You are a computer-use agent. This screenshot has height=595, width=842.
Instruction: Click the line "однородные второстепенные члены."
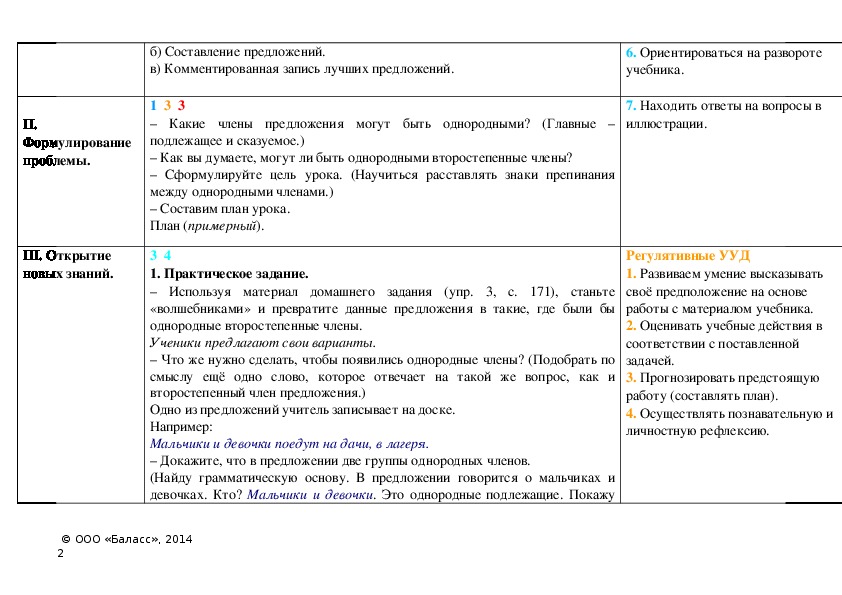point(256,326)
